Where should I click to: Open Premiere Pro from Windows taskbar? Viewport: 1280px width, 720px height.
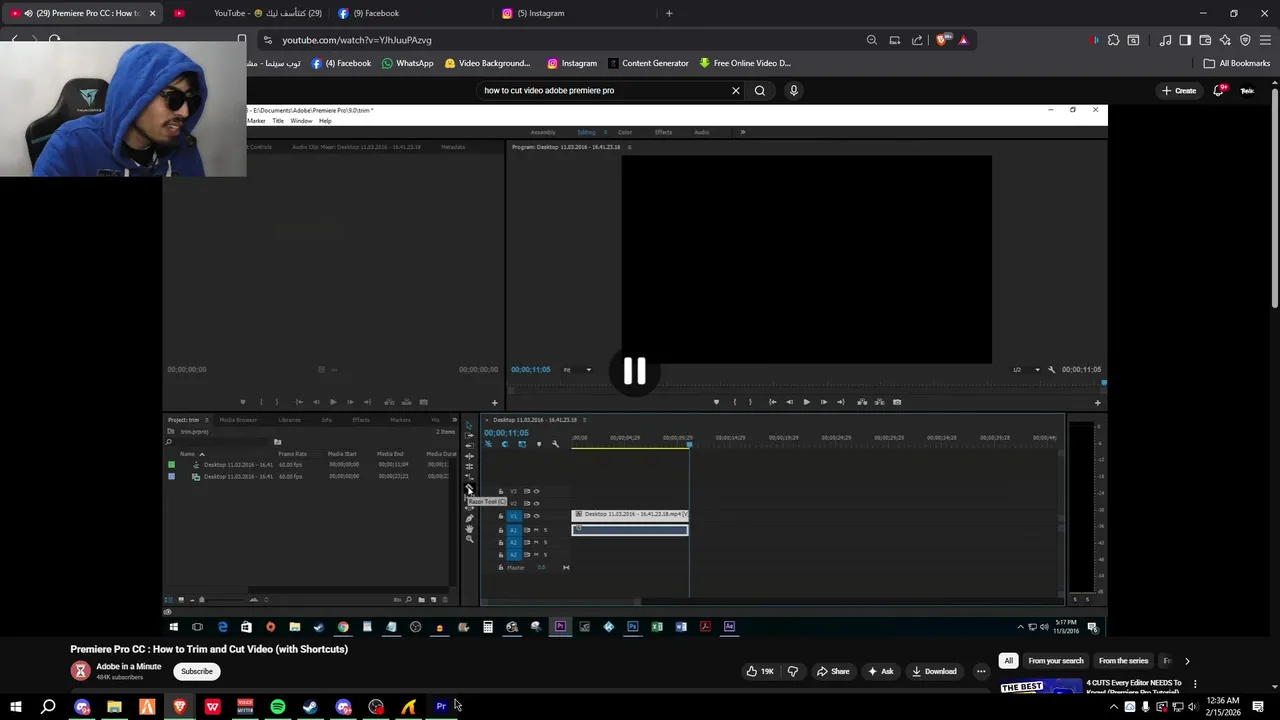click(x=441, y=707)
